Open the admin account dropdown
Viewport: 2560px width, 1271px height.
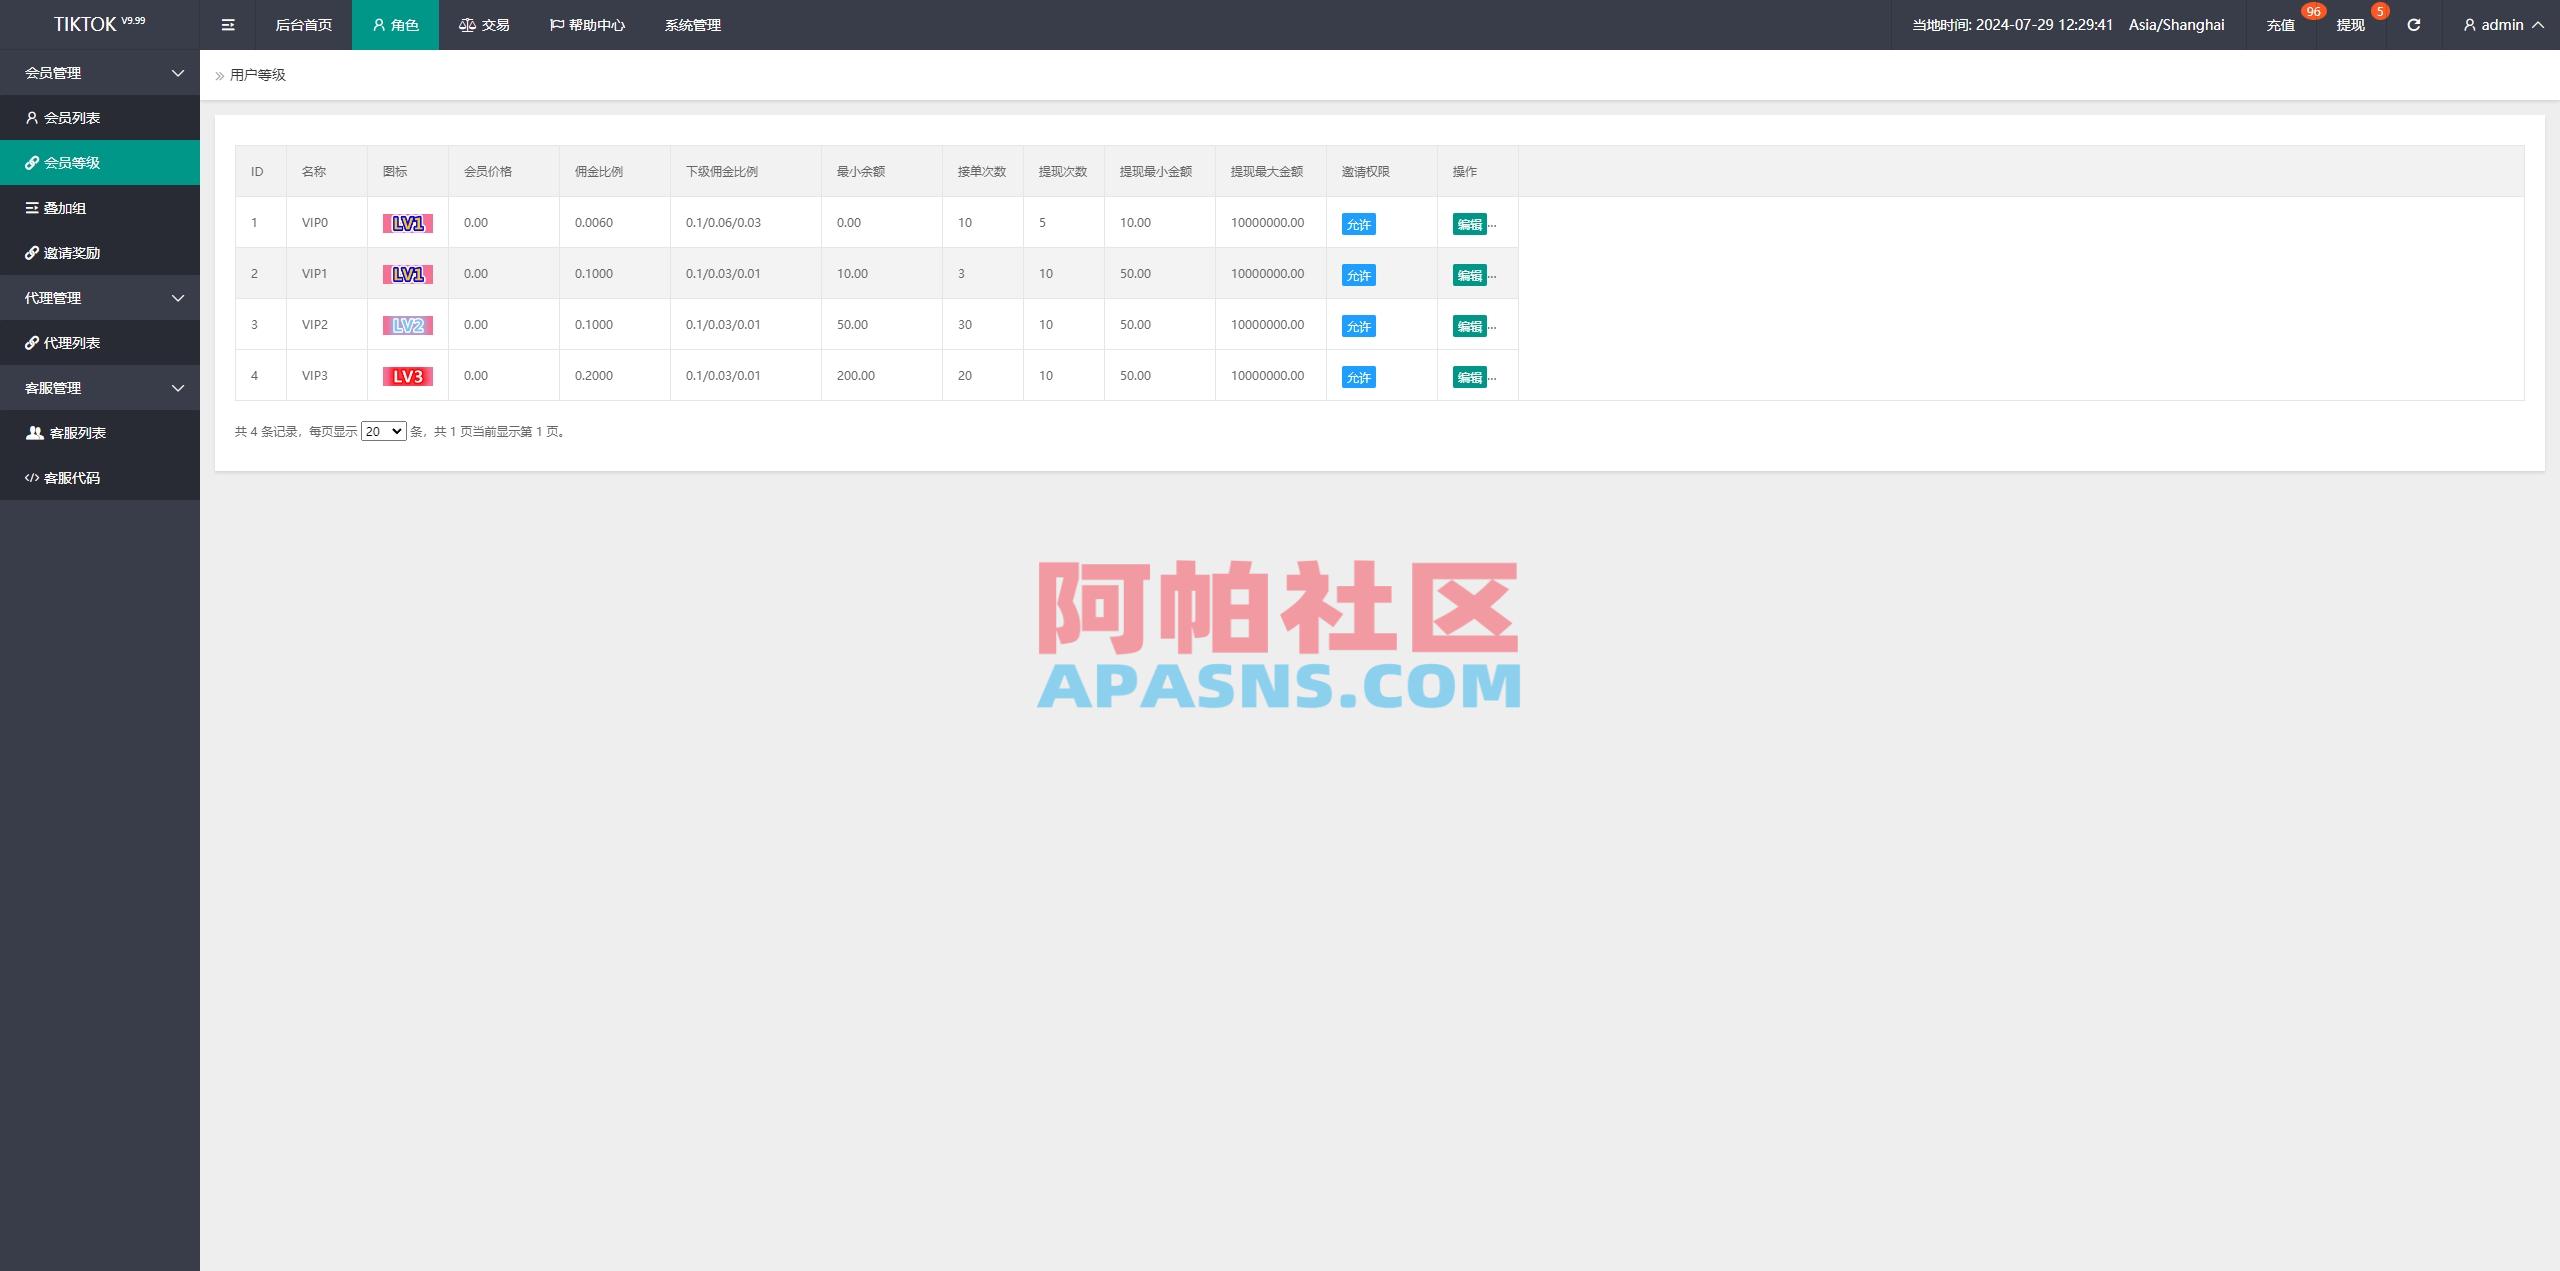pyautogui.click(x=2502, y=24)
